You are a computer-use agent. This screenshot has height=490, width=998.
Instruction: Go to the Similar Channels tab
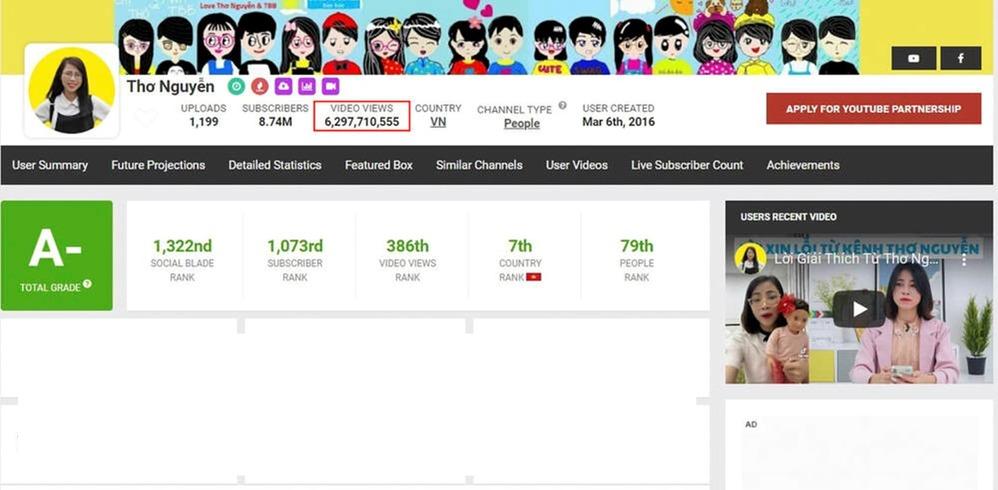coord(479,165)
